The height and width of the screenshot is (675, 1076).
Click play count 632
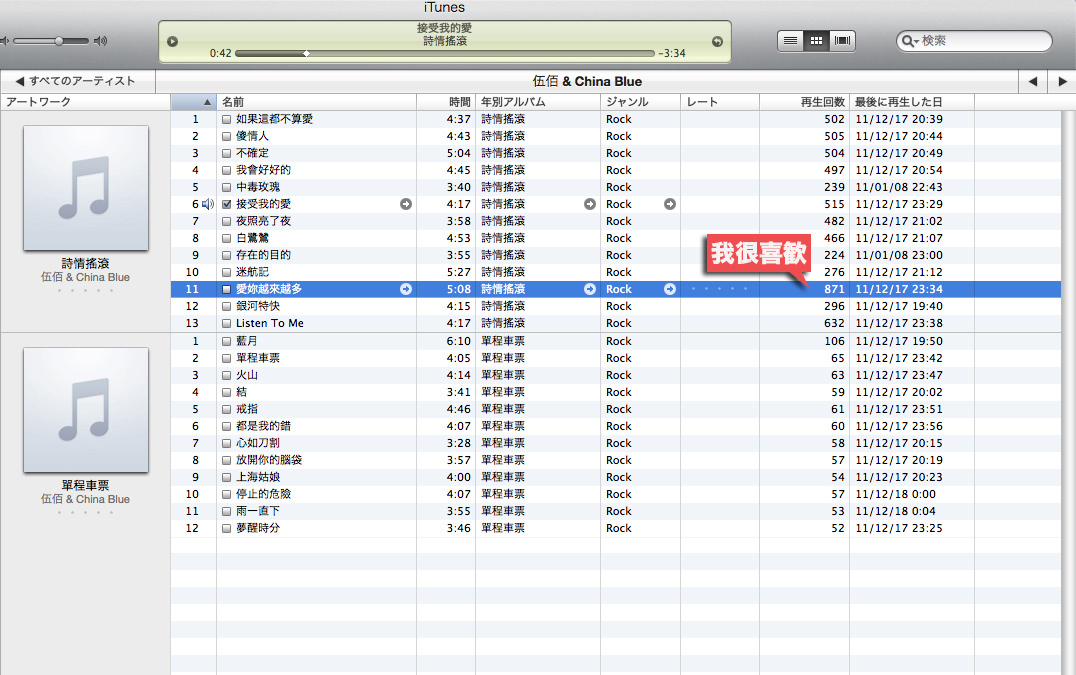834,324
